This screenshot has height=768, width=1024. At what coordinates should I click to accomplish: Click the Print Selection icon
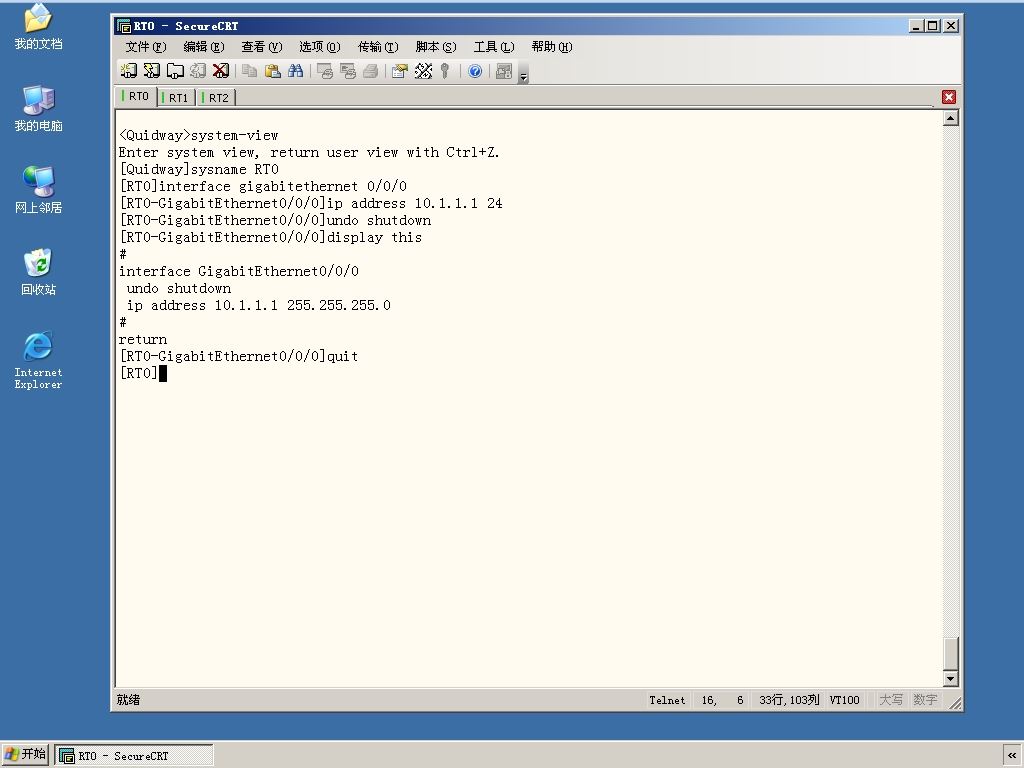pos(347,71)
